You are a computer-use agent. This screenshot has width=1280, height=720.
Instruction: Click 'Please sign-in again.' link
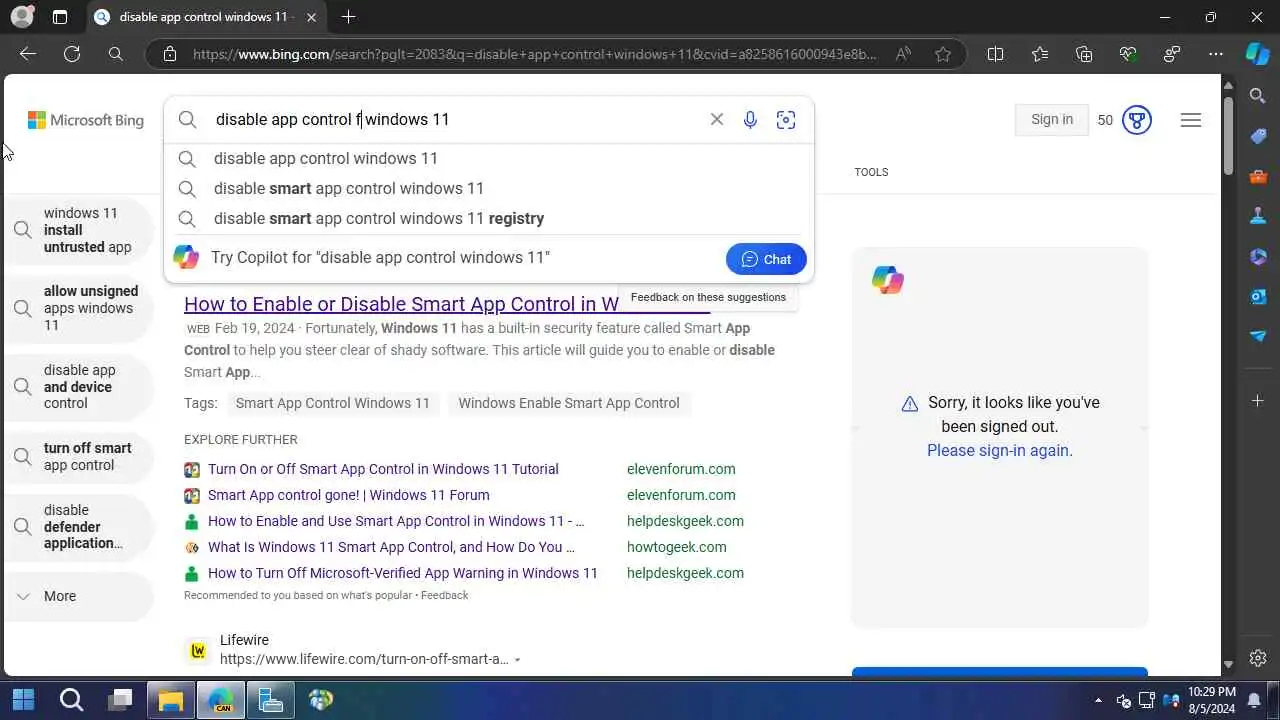tap(1000, 450)
